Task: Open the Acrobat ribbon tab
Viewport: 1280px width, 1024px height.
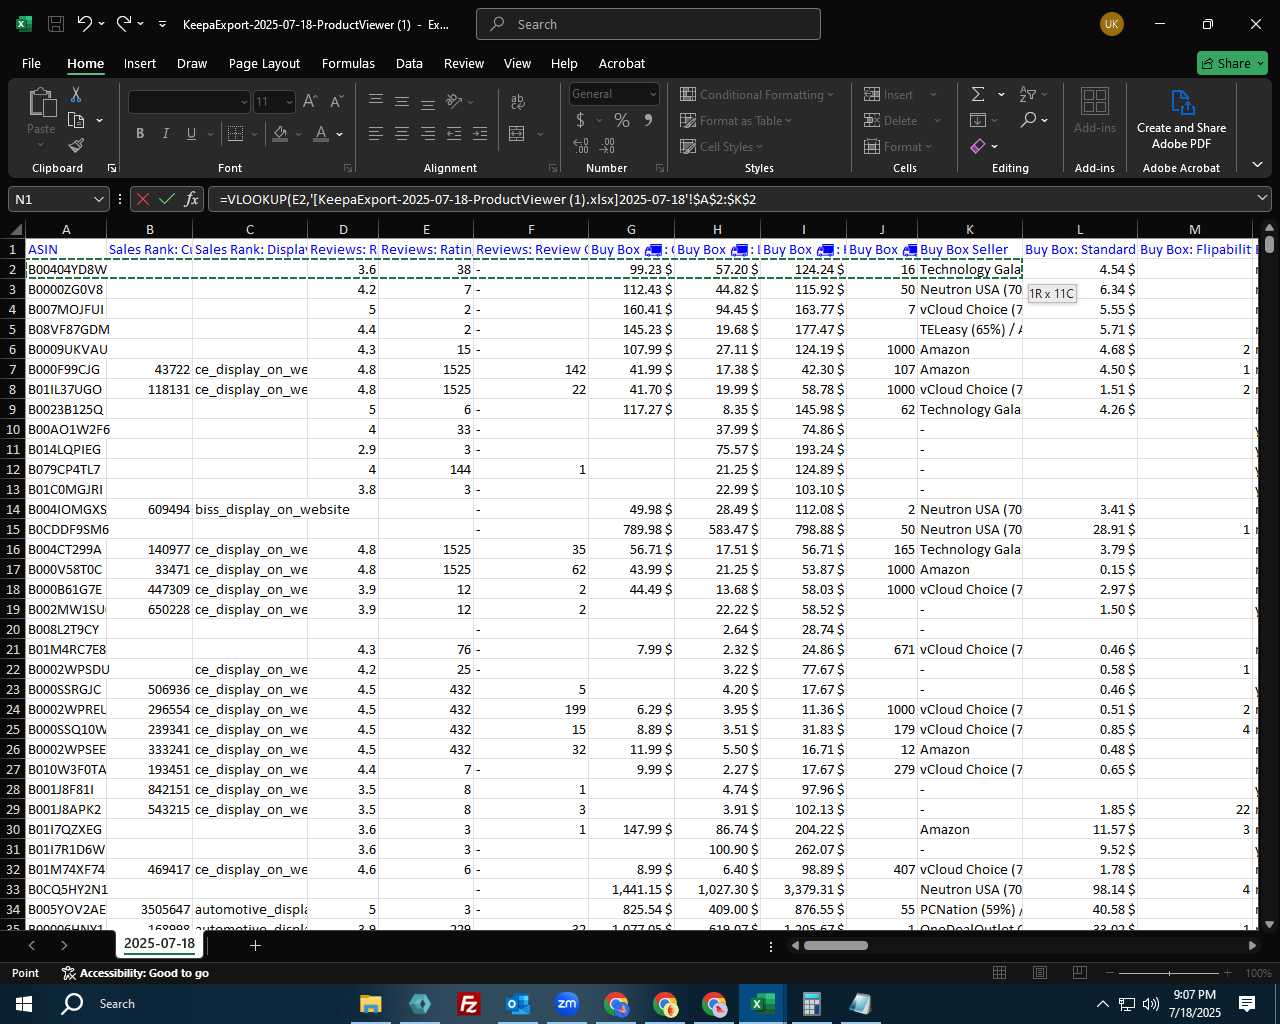Action: point(622,63)
